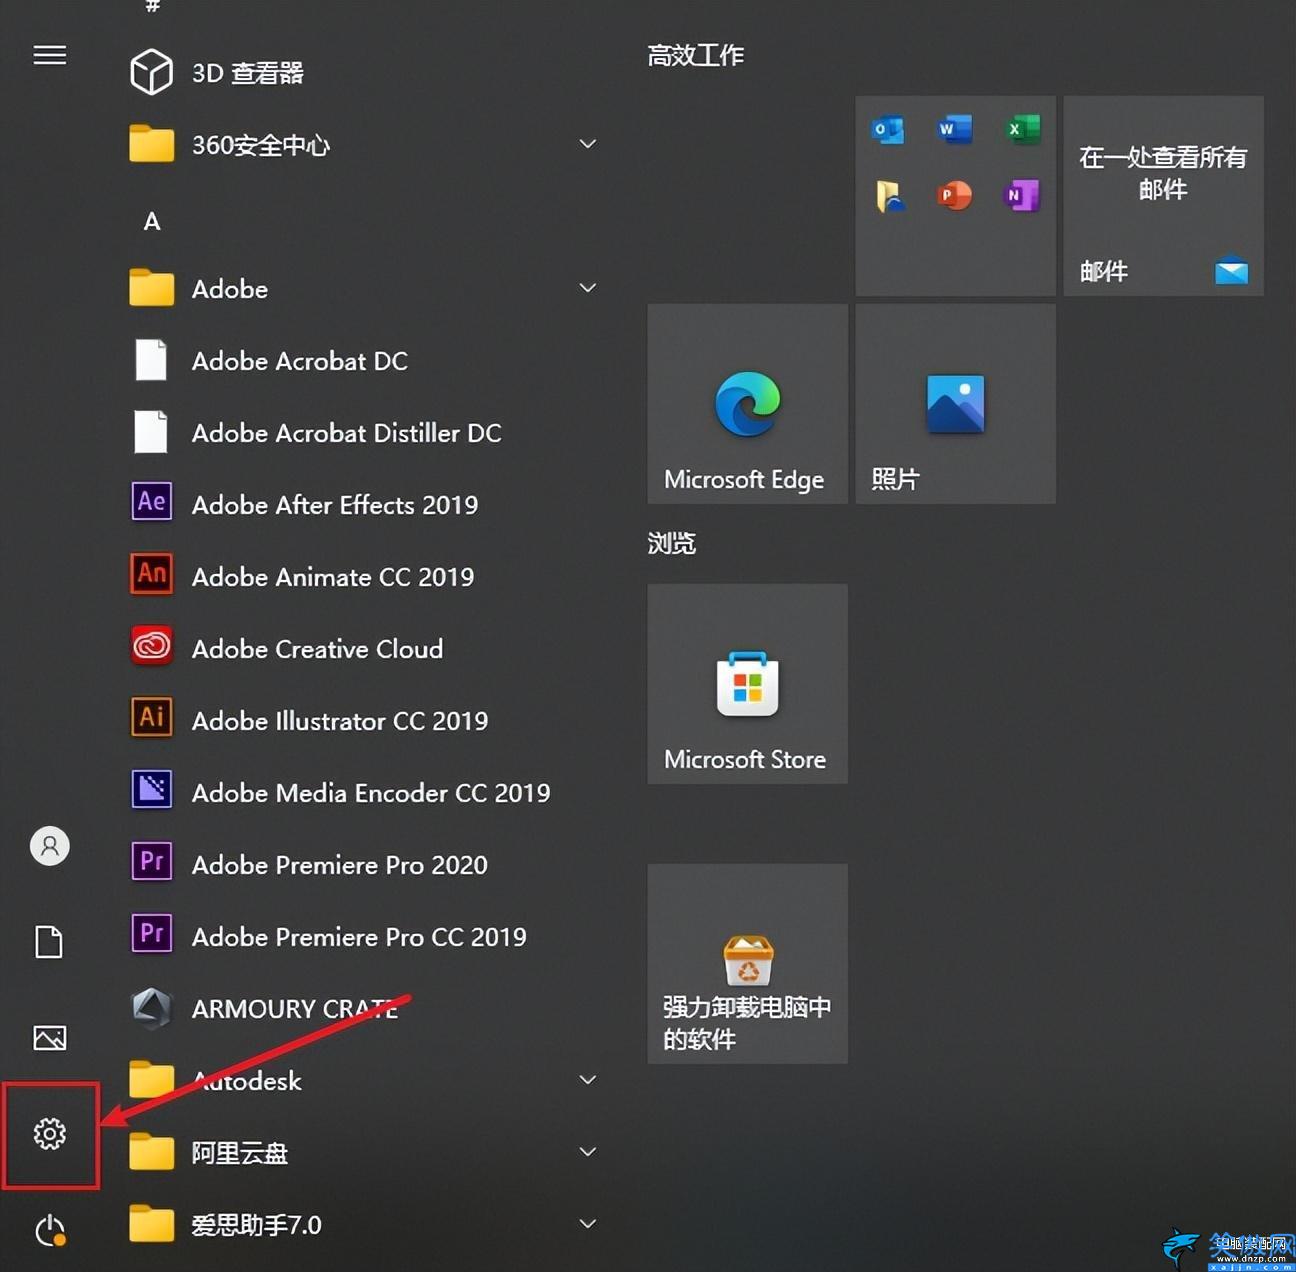1296x1272 pixels.
Task: Open the 3D 查看器 cube icon
Action: pos(152,72)
